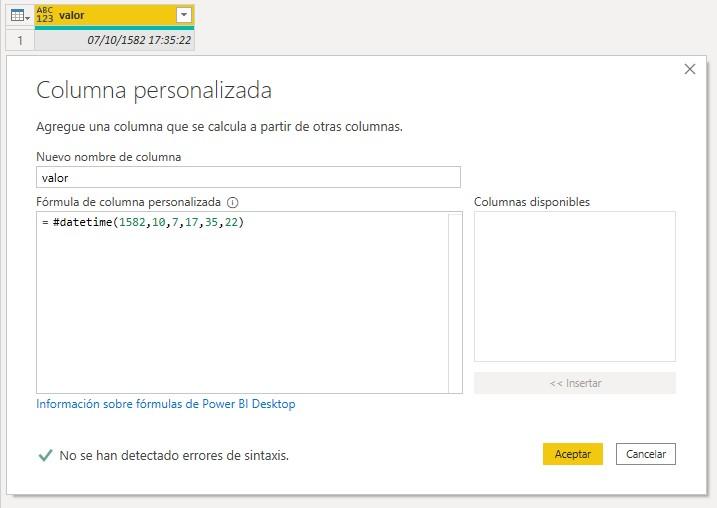The height and width of the screenshot is (508, 717).
Task: Close the Columna personalizada dialog
Action: click(689, 69)
